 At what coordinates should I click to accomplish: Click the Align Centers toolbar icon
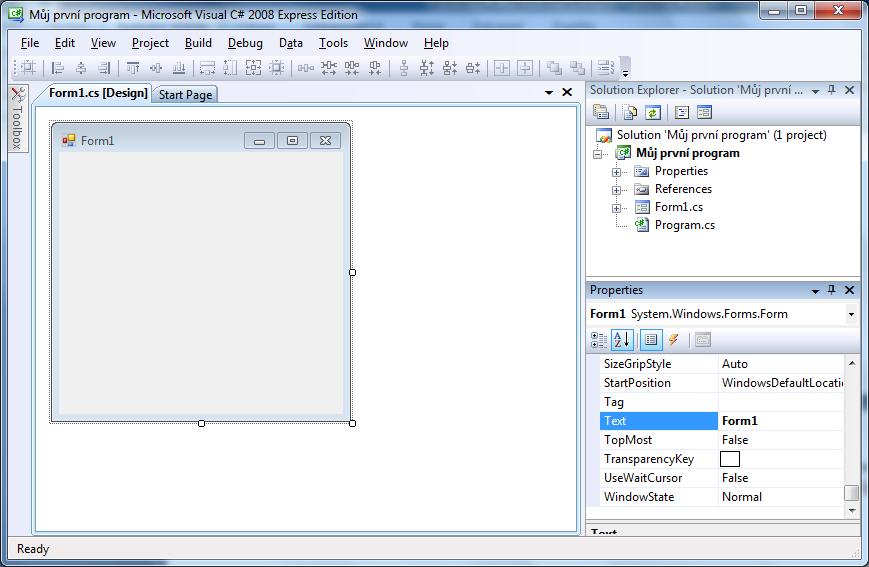[81, 68]
